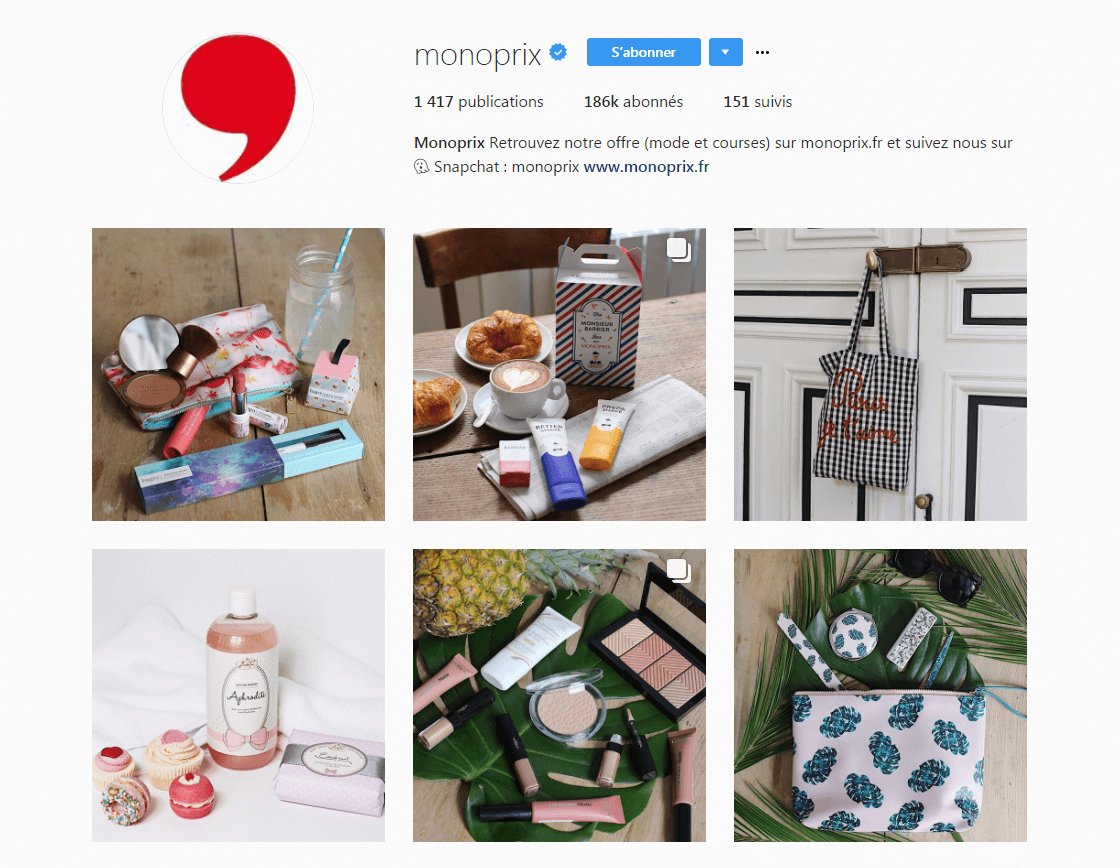Click the 1 417 publications count
Screen dimensions: 1120x868
pos(479,101)
